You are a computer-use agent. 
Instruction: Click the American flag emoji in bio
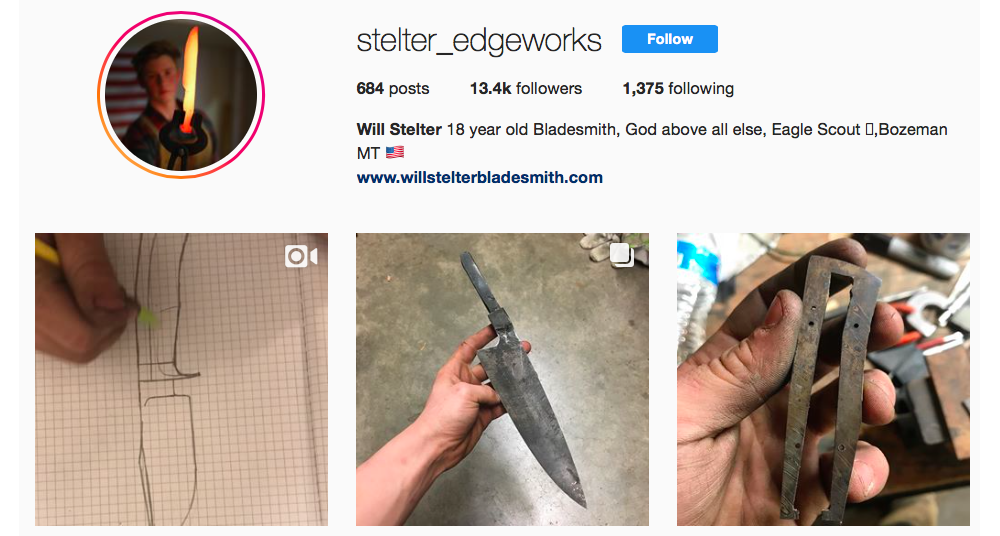(395, 153)
